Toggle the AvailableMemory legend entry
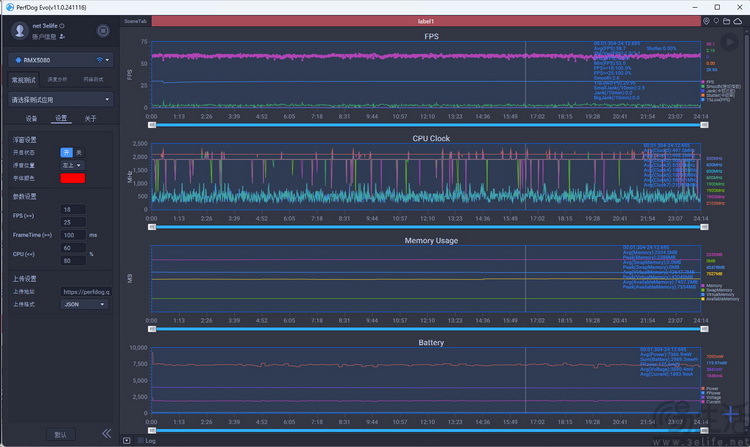The image size is (750, 447). pyautogui.click(x=720, y=299)
